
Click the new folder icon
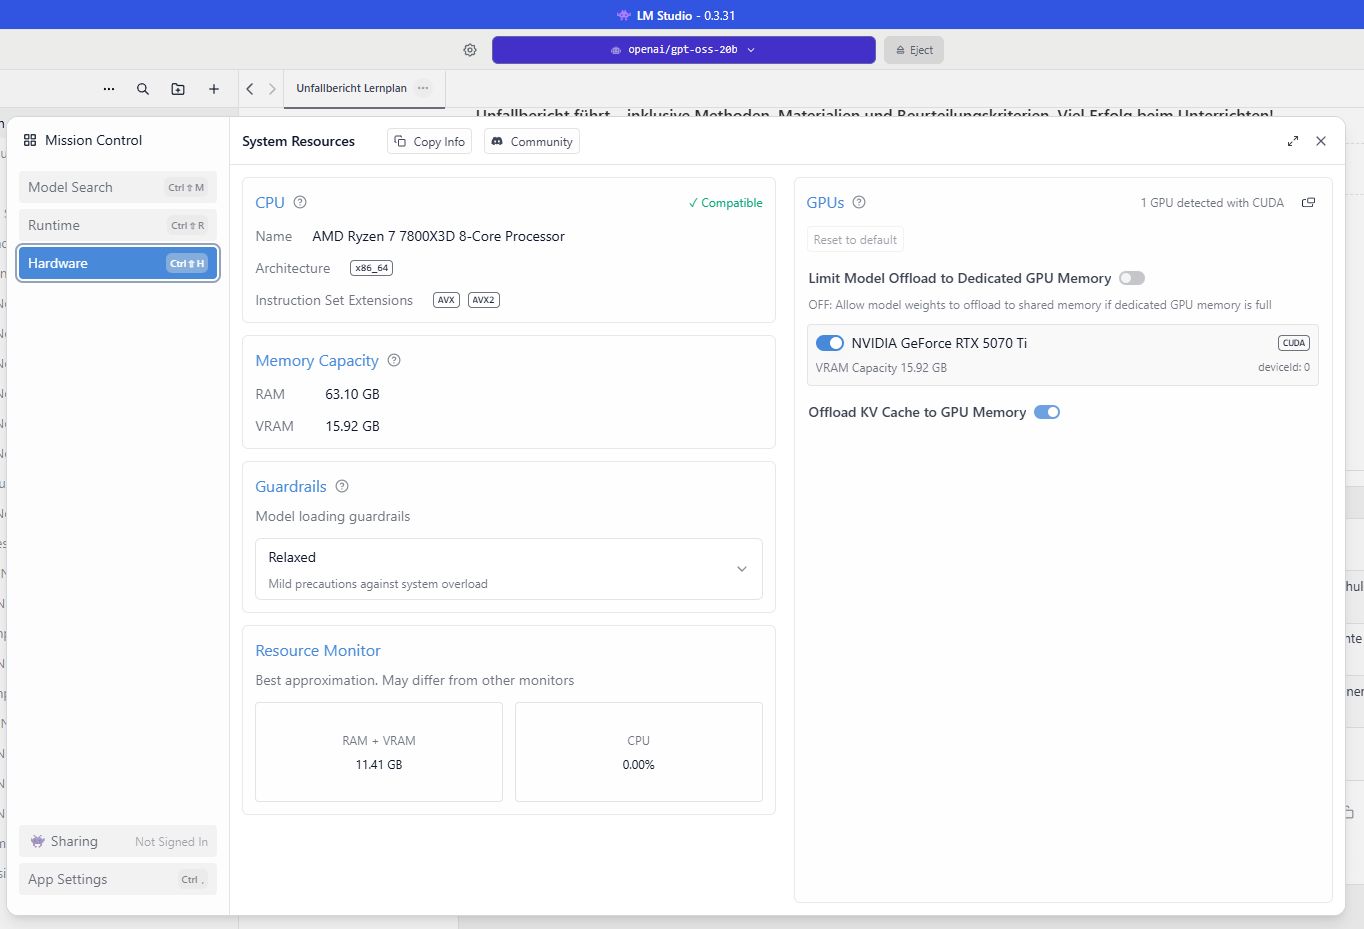(178, 89)
